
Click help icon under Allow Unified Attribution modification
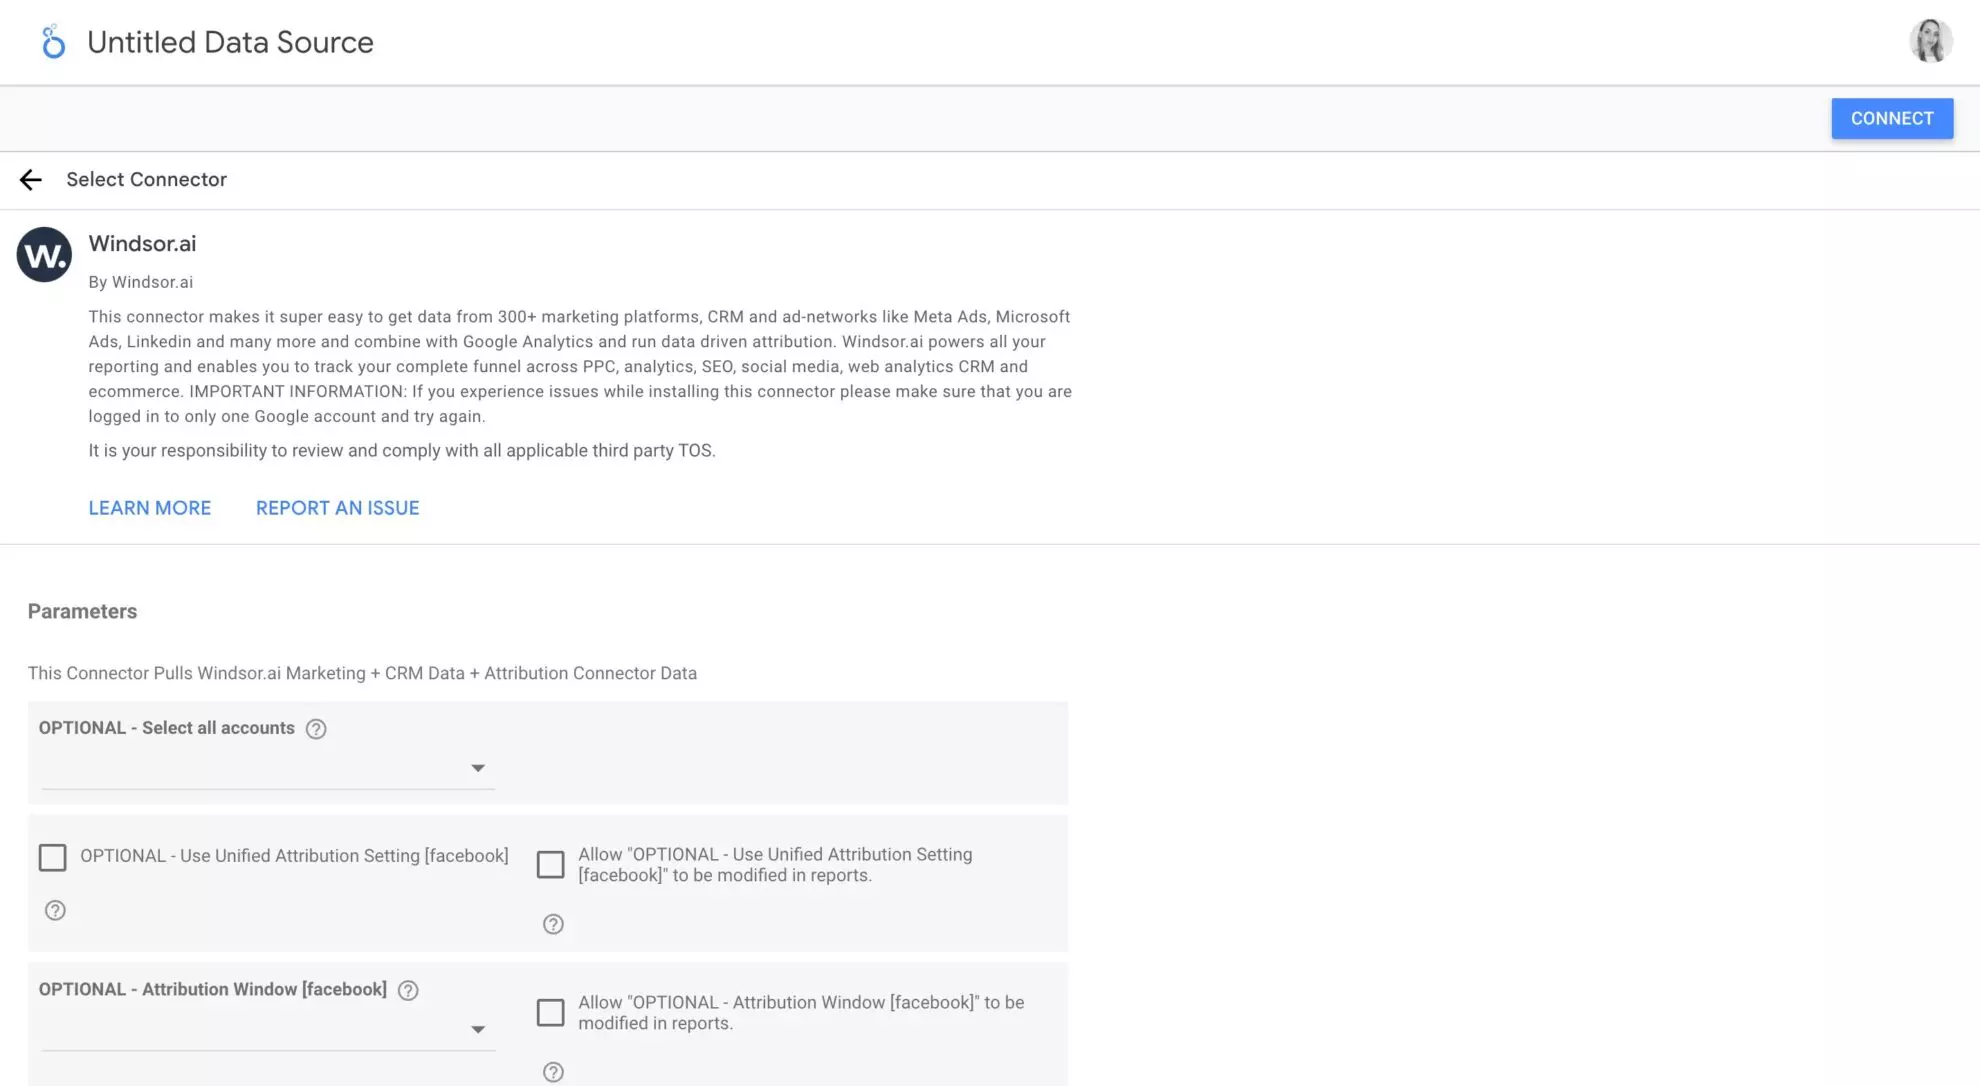(x=553, y=925)
